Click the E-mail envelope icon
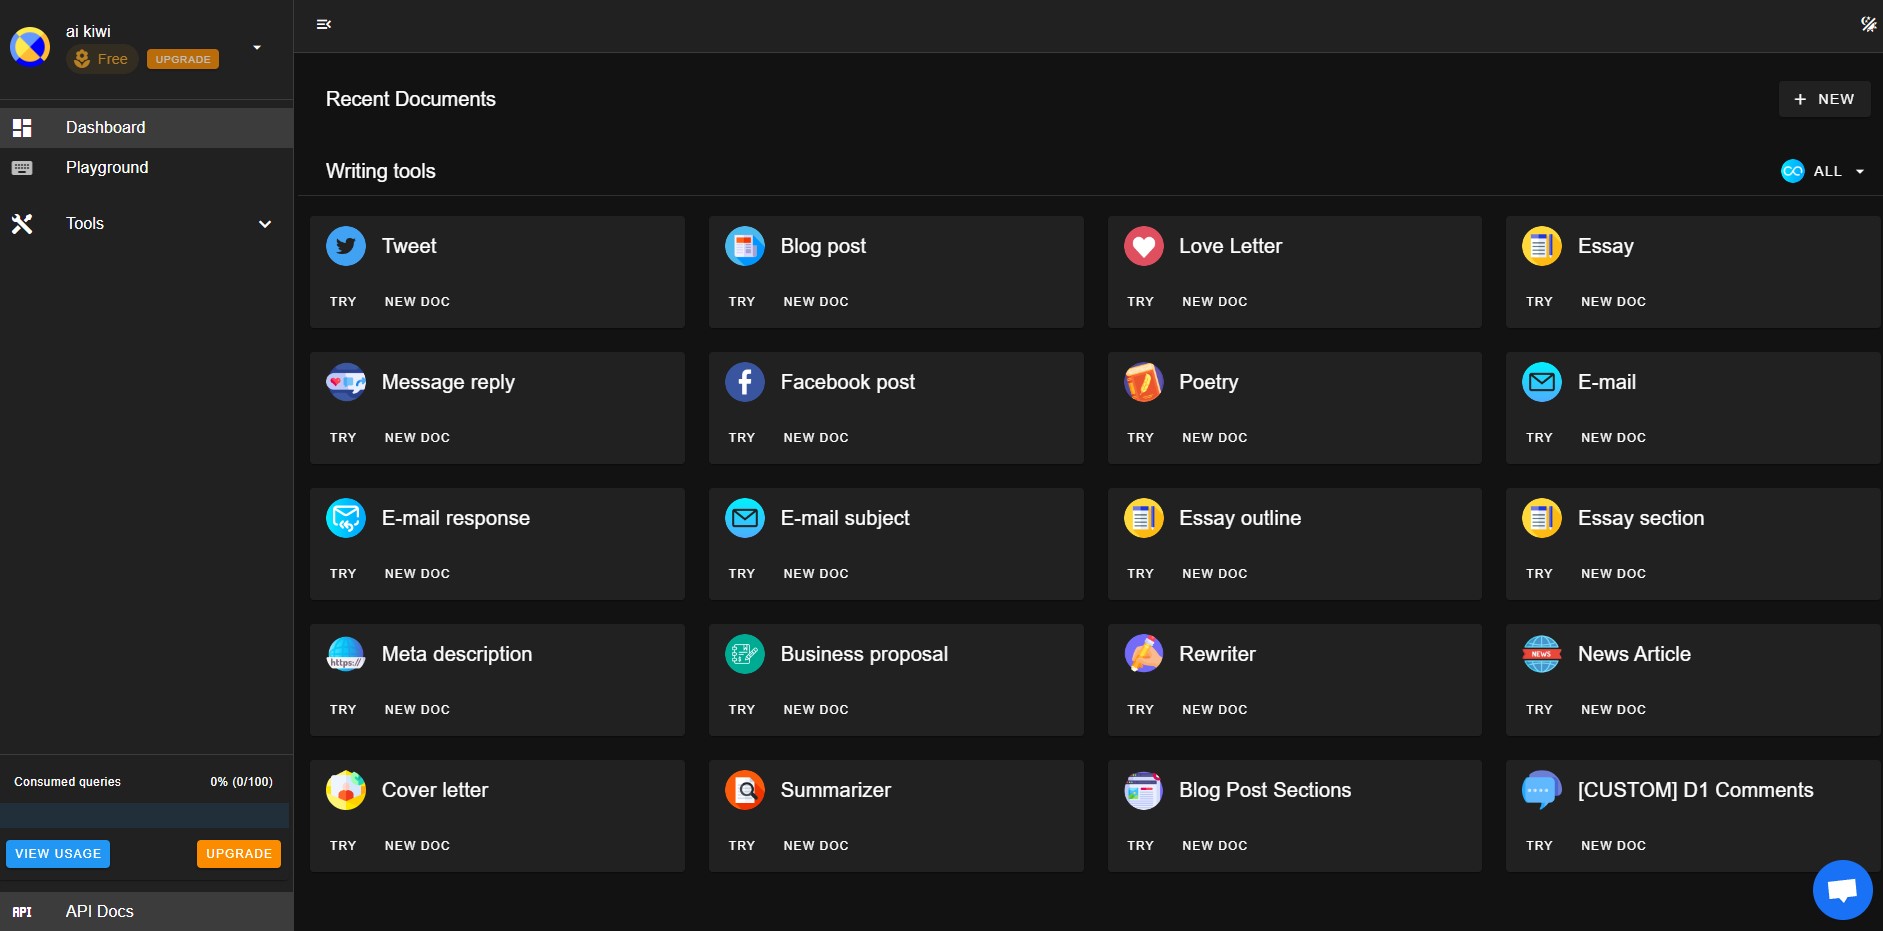This screenshot has width=1883, height=931. tap(1542, 382)
